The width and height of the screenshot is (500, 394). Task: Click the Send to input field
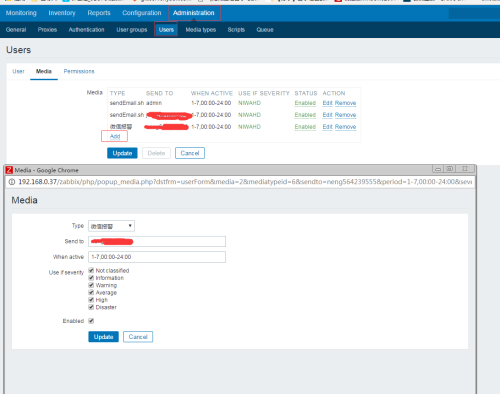pos(157,241)
